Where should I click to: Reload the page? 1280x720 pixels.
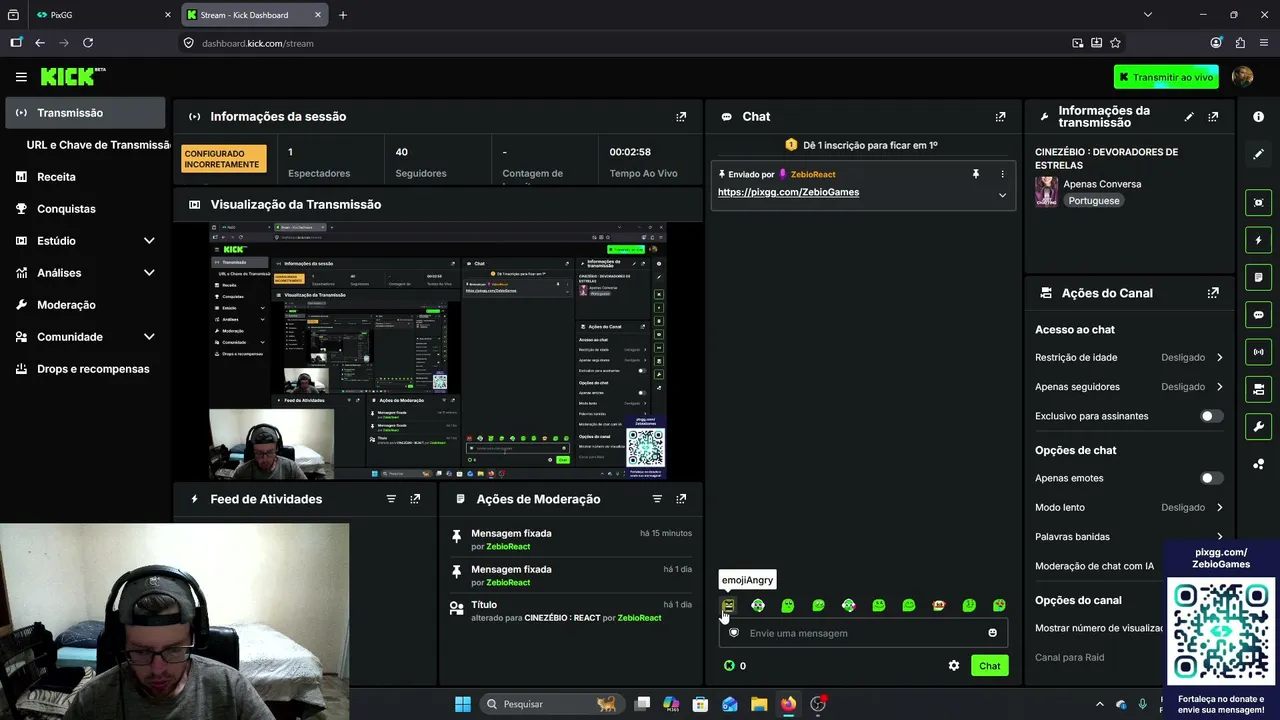point(88,43)
